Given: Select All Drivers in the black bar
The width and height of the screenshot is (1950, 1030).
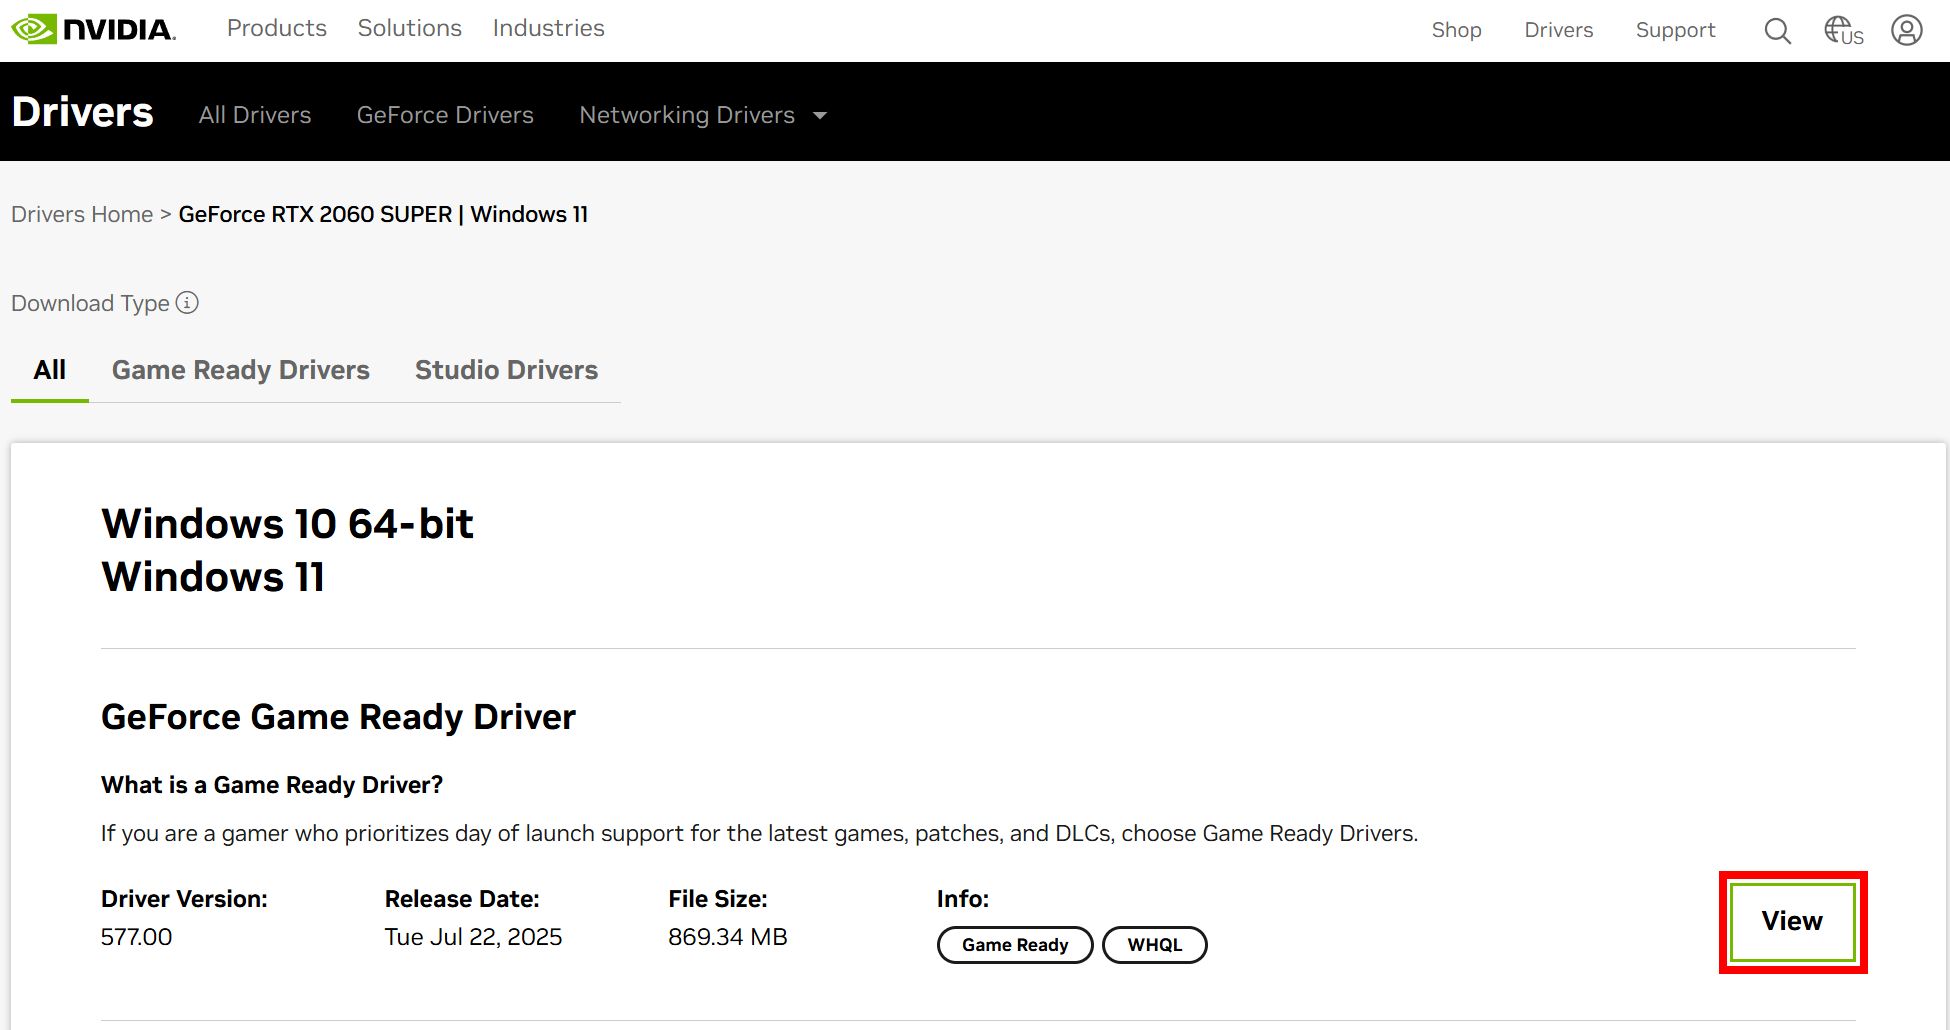Looking at the screenshot, I should [255, 115].
